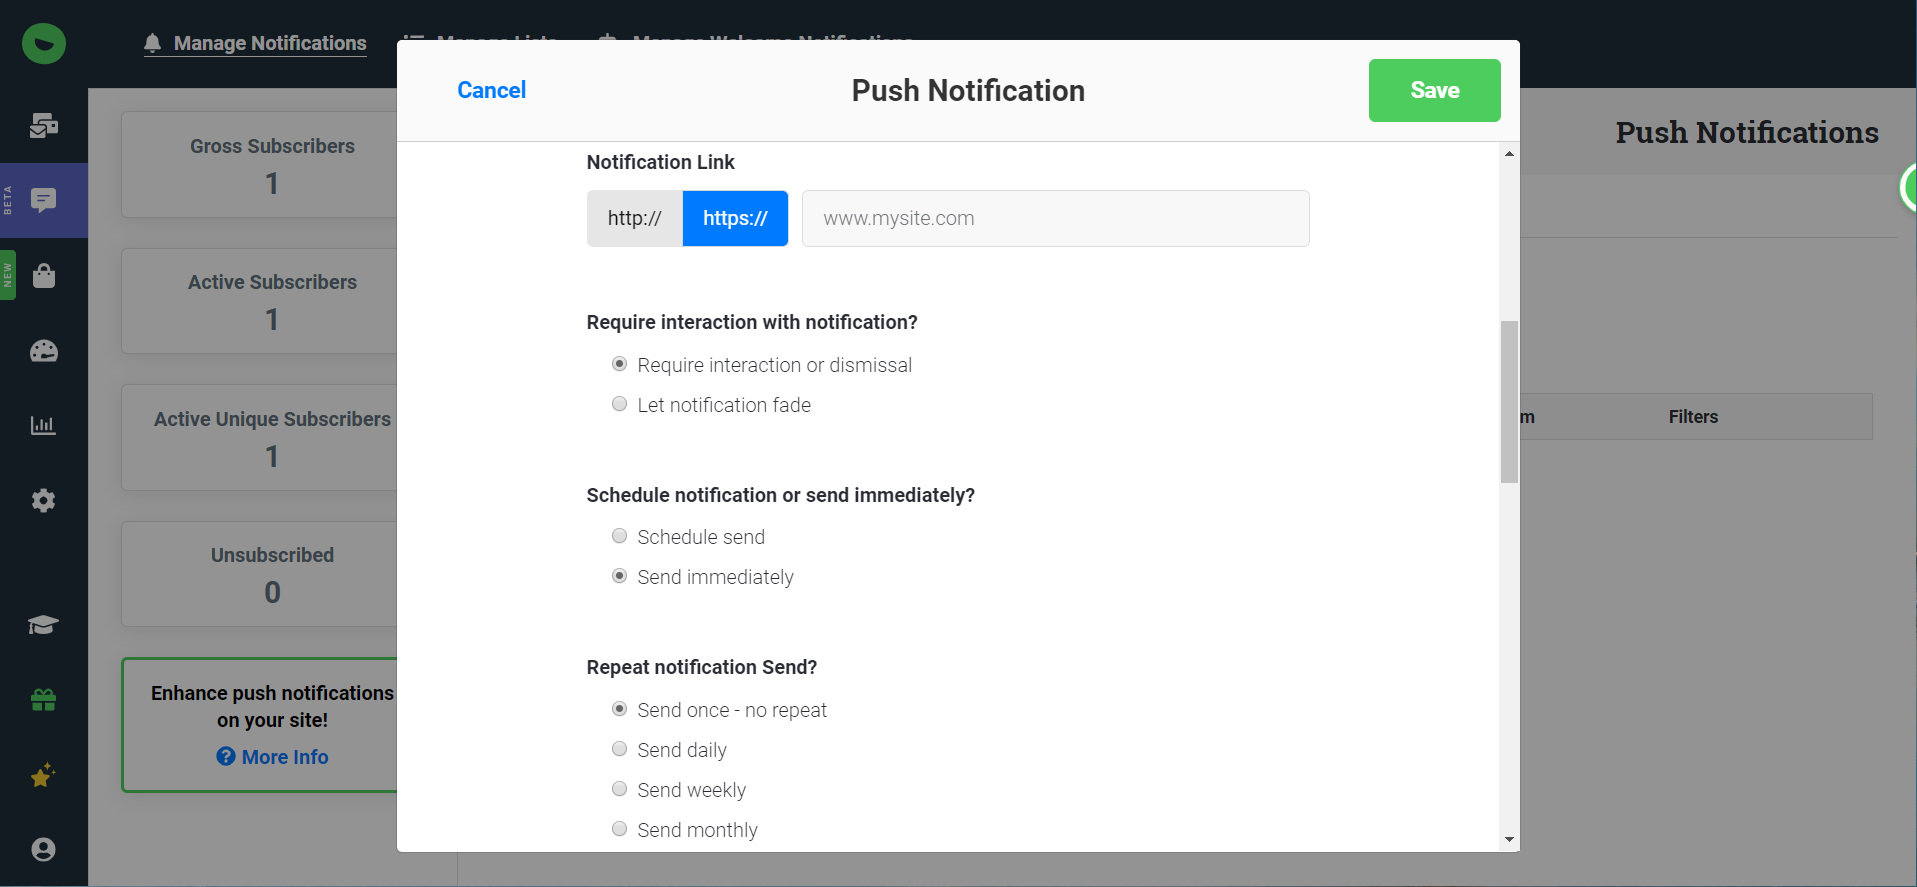The image size is (1917, 887).
Task: Click the Active Unique Subscribers card
Action: pyautogui.click(x=260, y=437)
